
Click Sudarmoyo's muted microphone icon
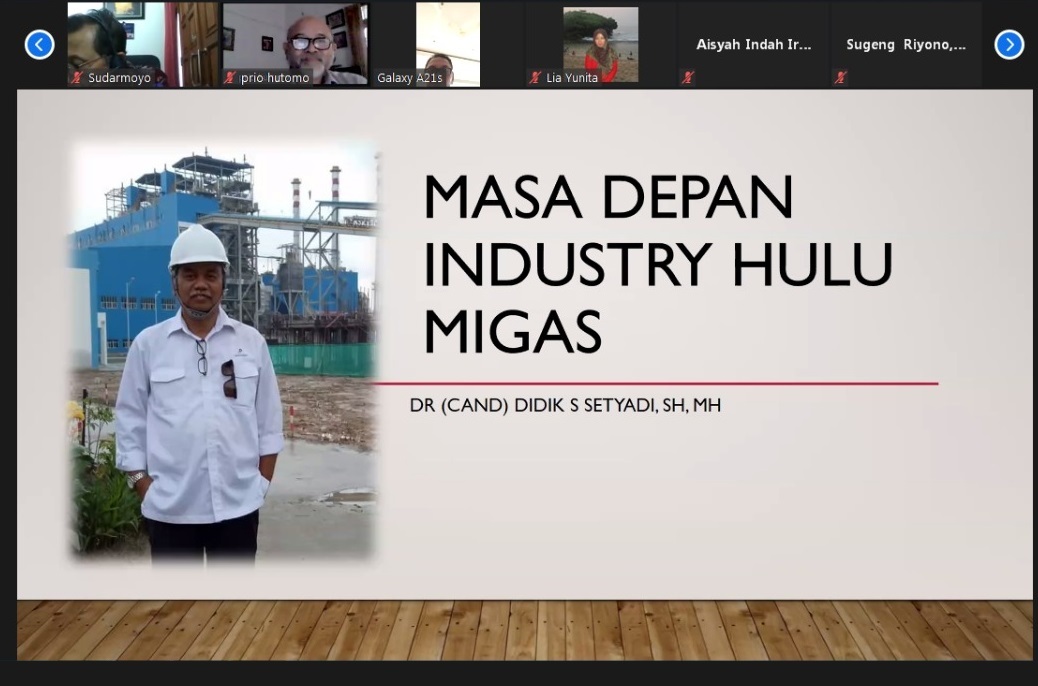pyautogui.click(x=77, y=78)
